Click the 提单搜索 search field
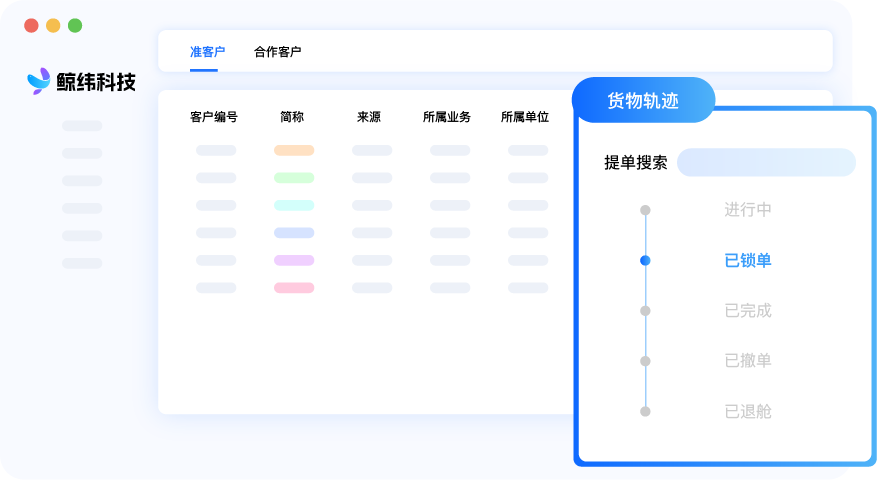Image resolution: width=877 pixels, height=480 pixels. coord(766,162)
